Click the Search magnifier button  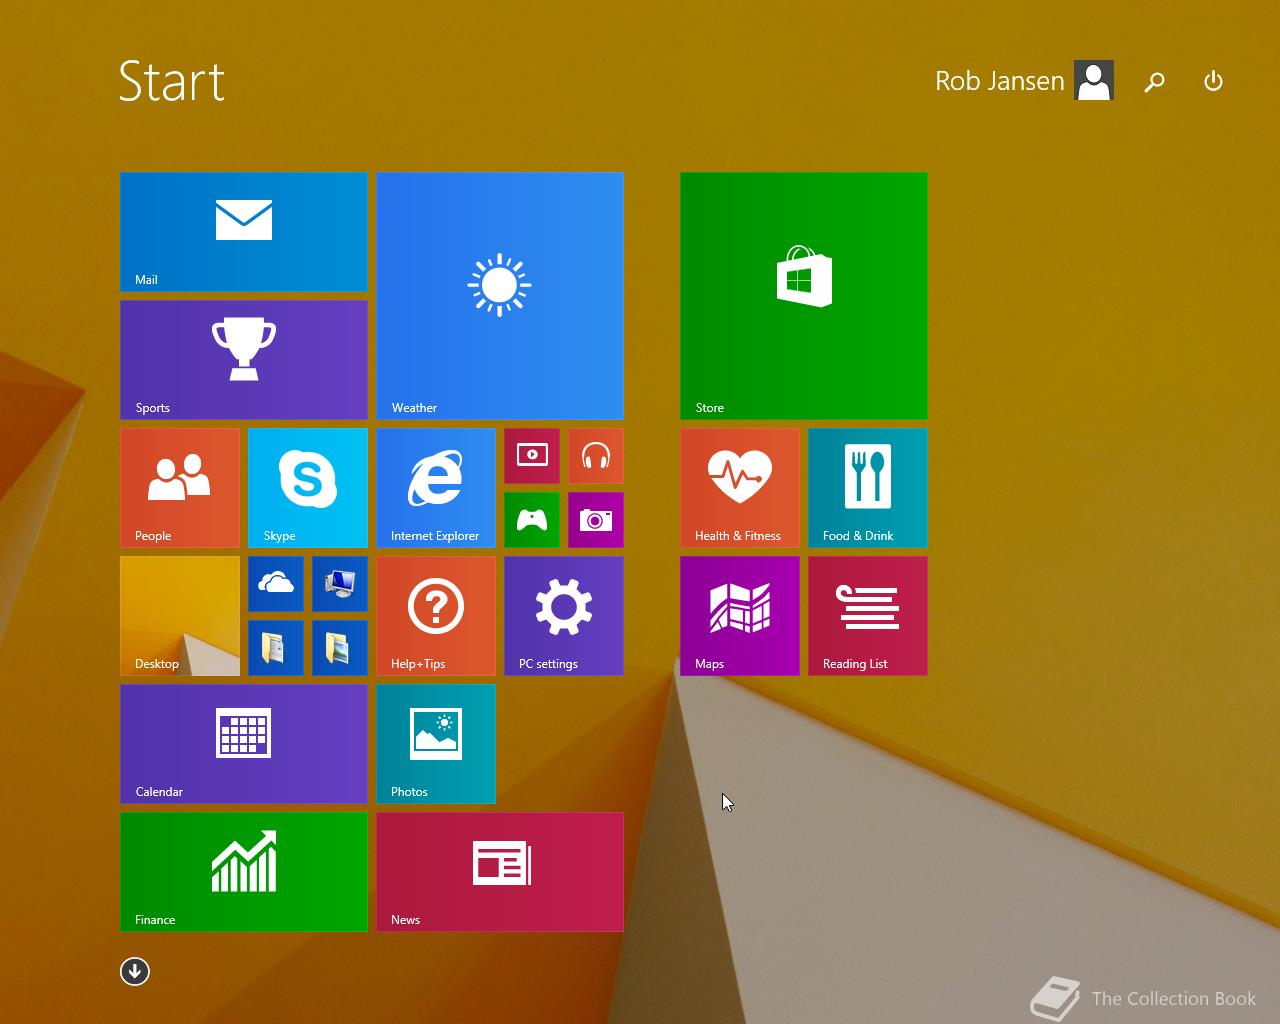[1155, 82]
